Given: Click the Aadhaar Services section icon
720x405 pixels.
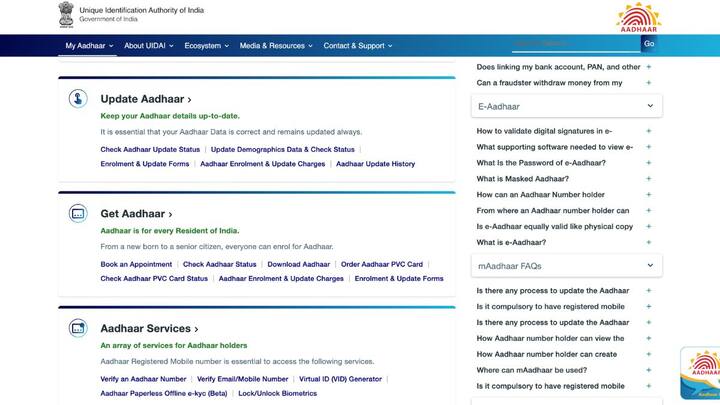Looking at the screenshot, I should click(x=78, y=329).
